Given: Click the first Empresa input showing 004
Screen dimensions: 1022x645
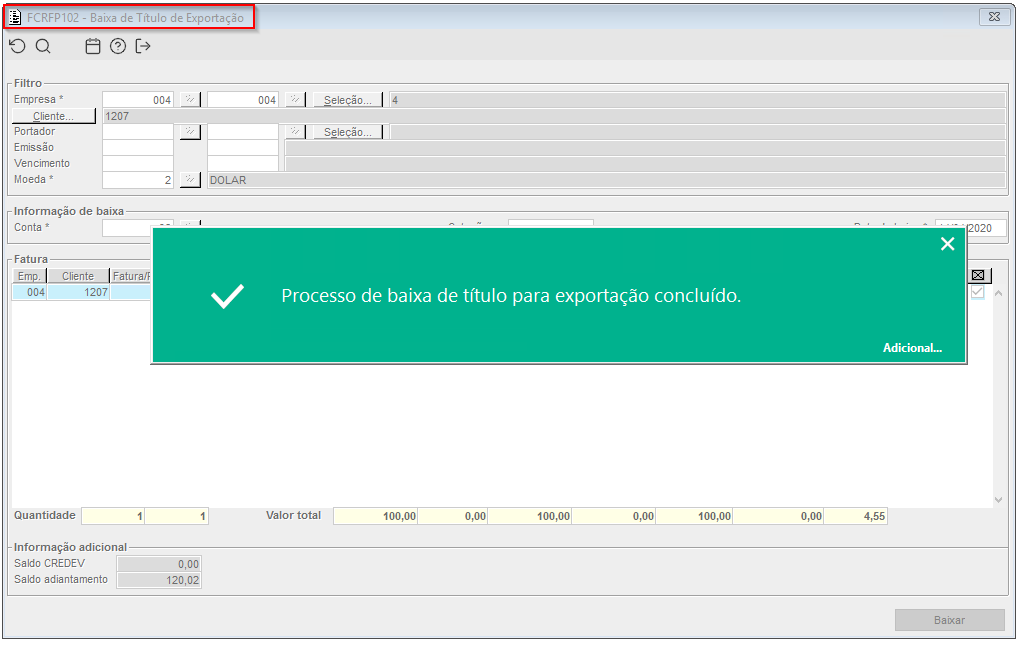Looking at the screenshot, I should 138,100.
